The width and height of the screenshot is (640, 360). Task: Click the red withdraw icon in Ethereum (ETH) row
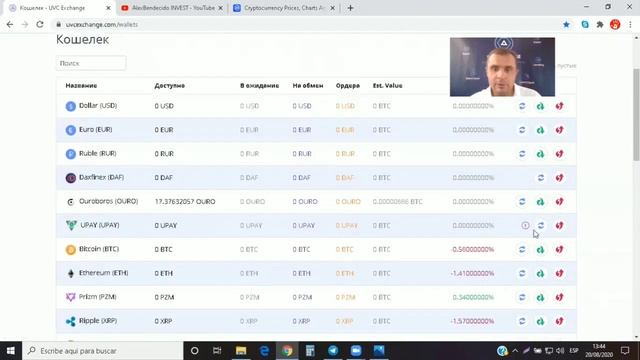(x=560, y=273)
